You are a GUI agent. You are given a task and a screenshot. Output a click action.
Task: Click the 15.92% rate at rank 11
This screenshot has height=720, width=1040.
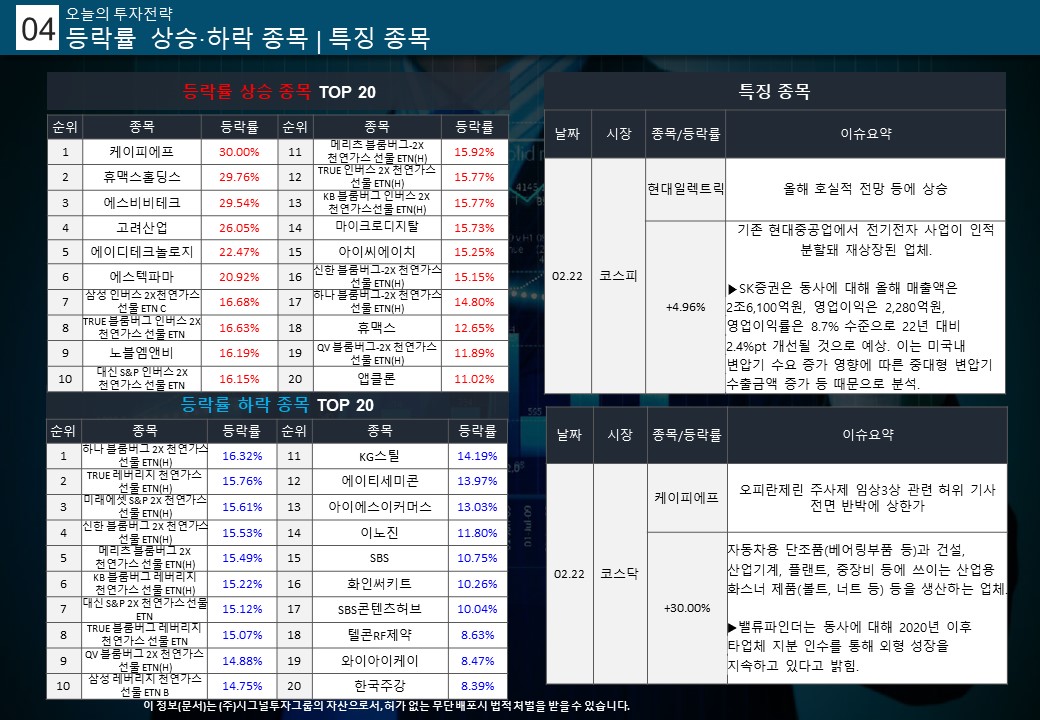click(474, 152)
